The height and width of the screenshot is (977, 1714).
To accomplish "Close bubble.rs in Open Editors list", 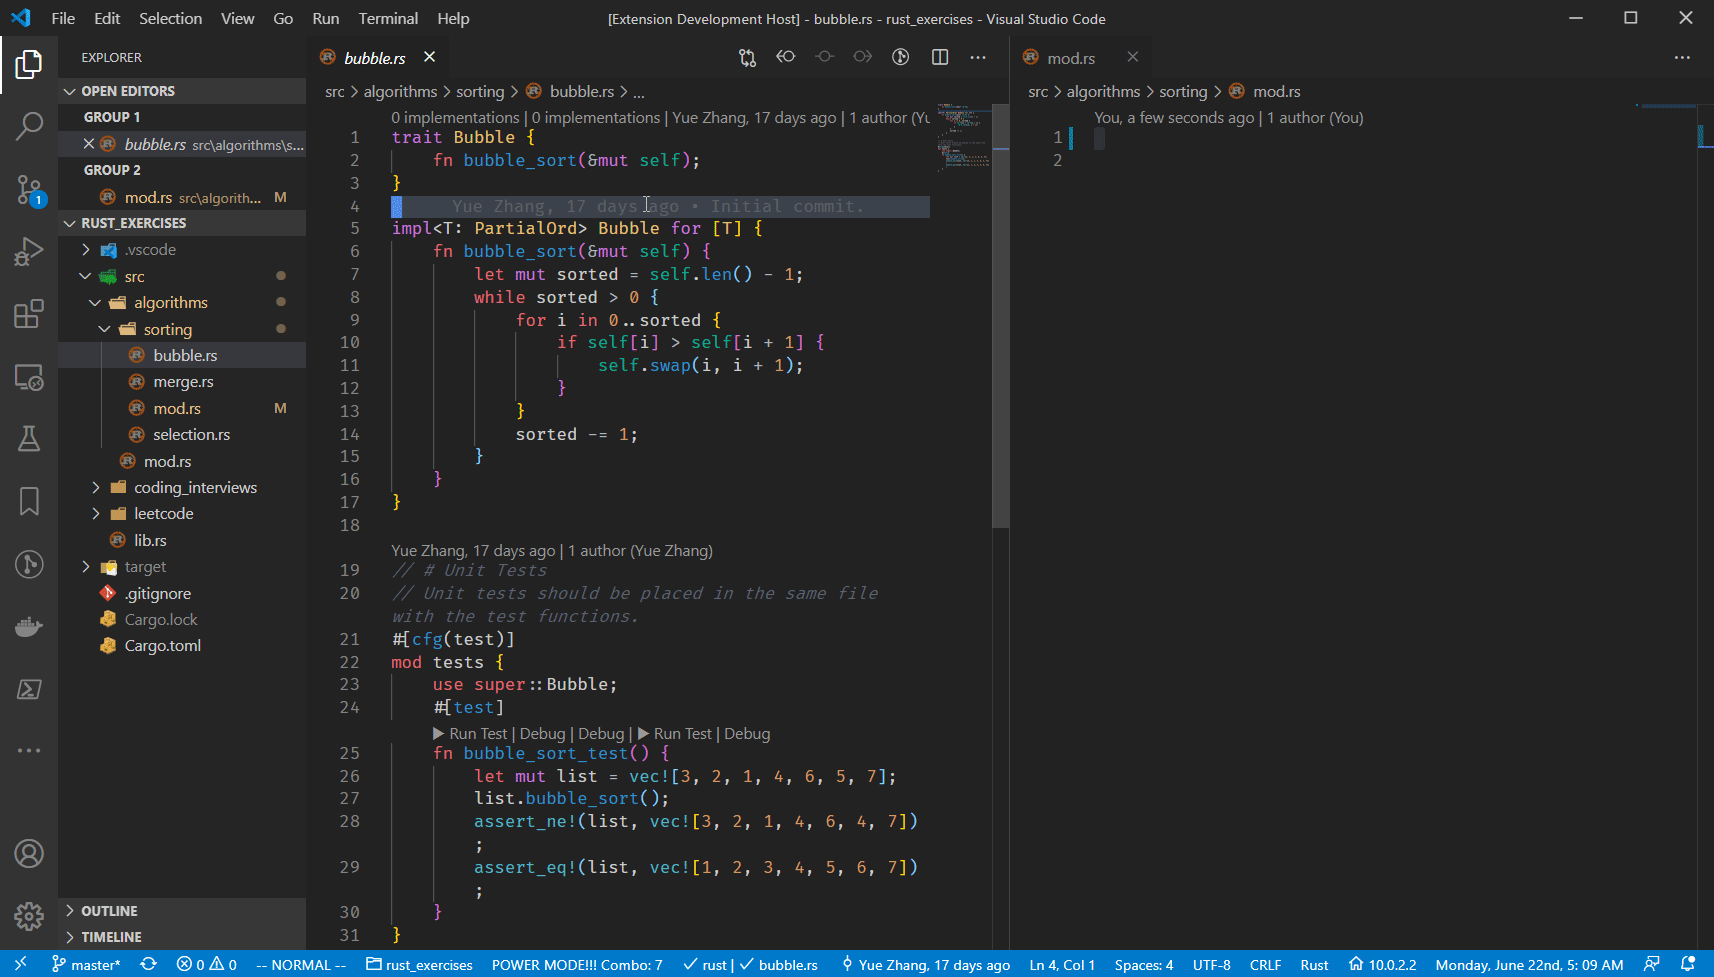I will pyautogui.click(x=89, y=144).
